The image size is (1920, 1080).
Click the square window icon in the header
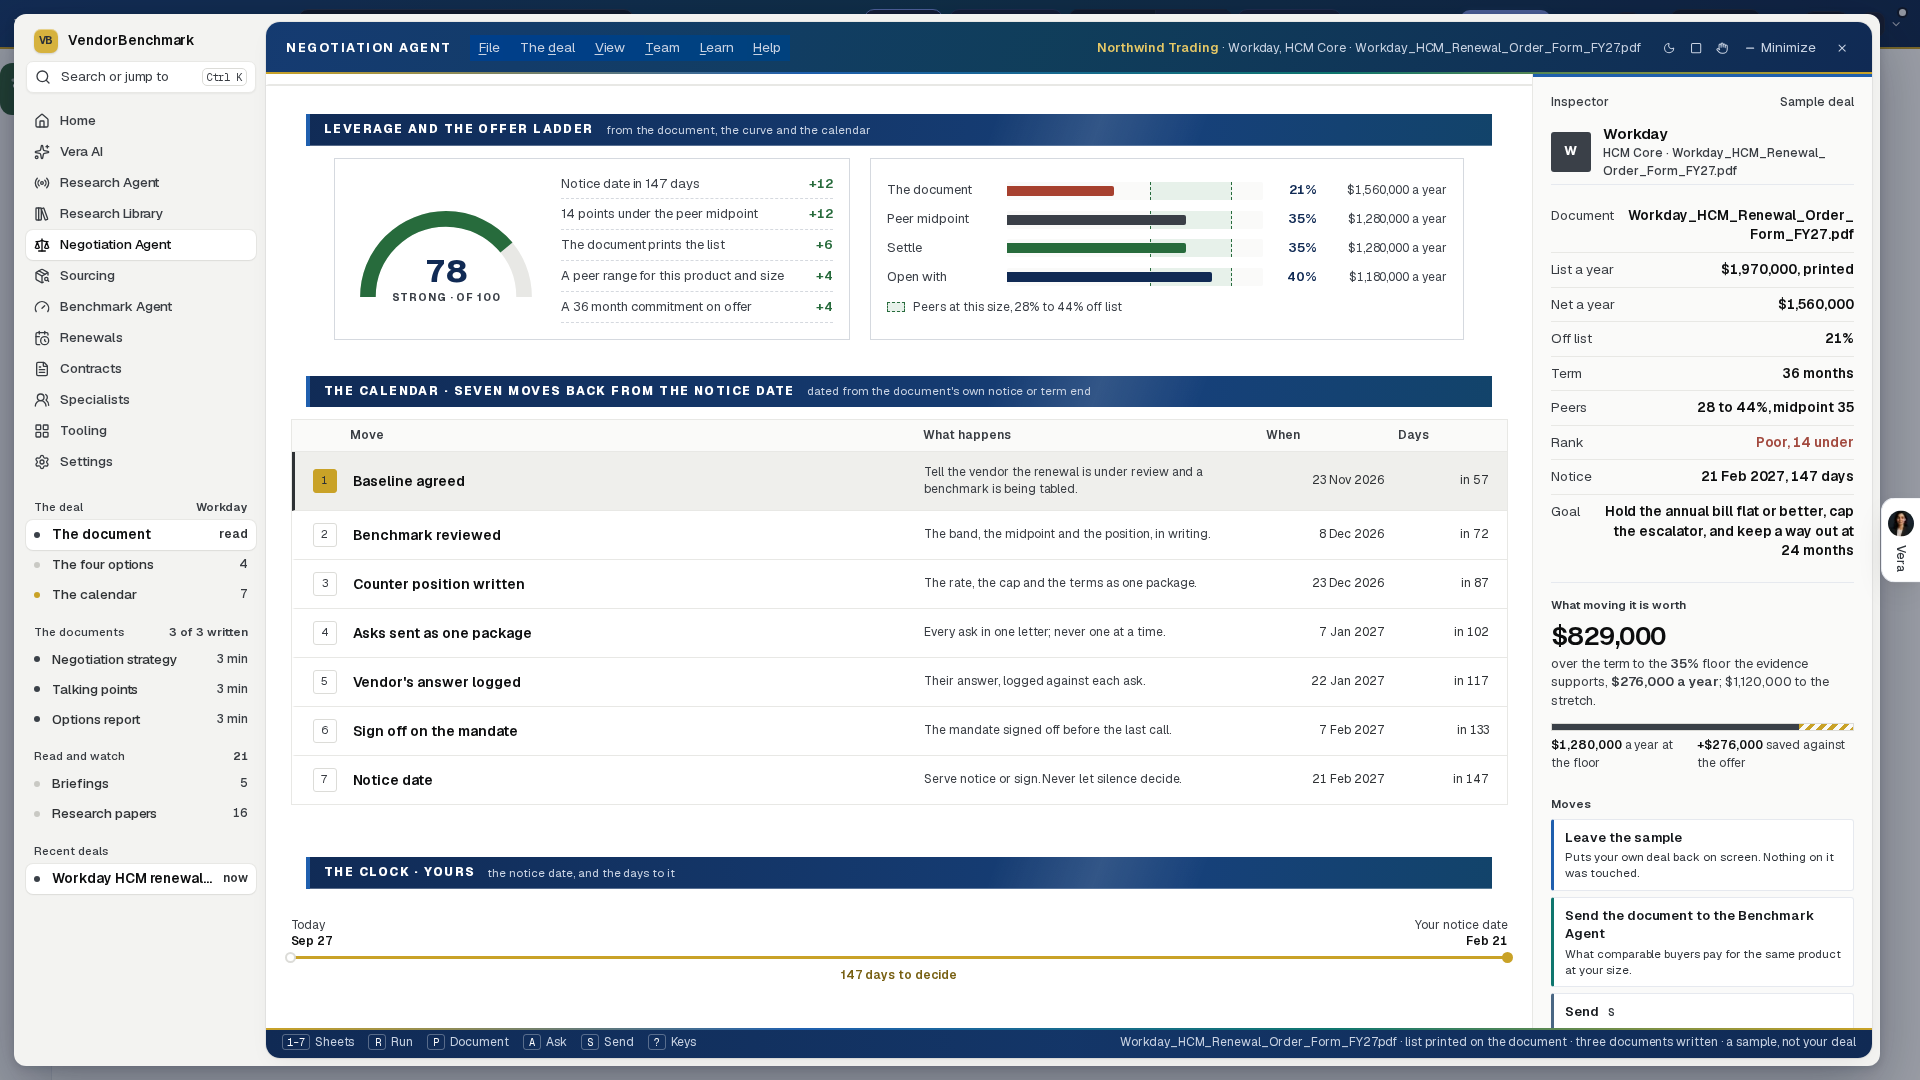click(1696, 48)
